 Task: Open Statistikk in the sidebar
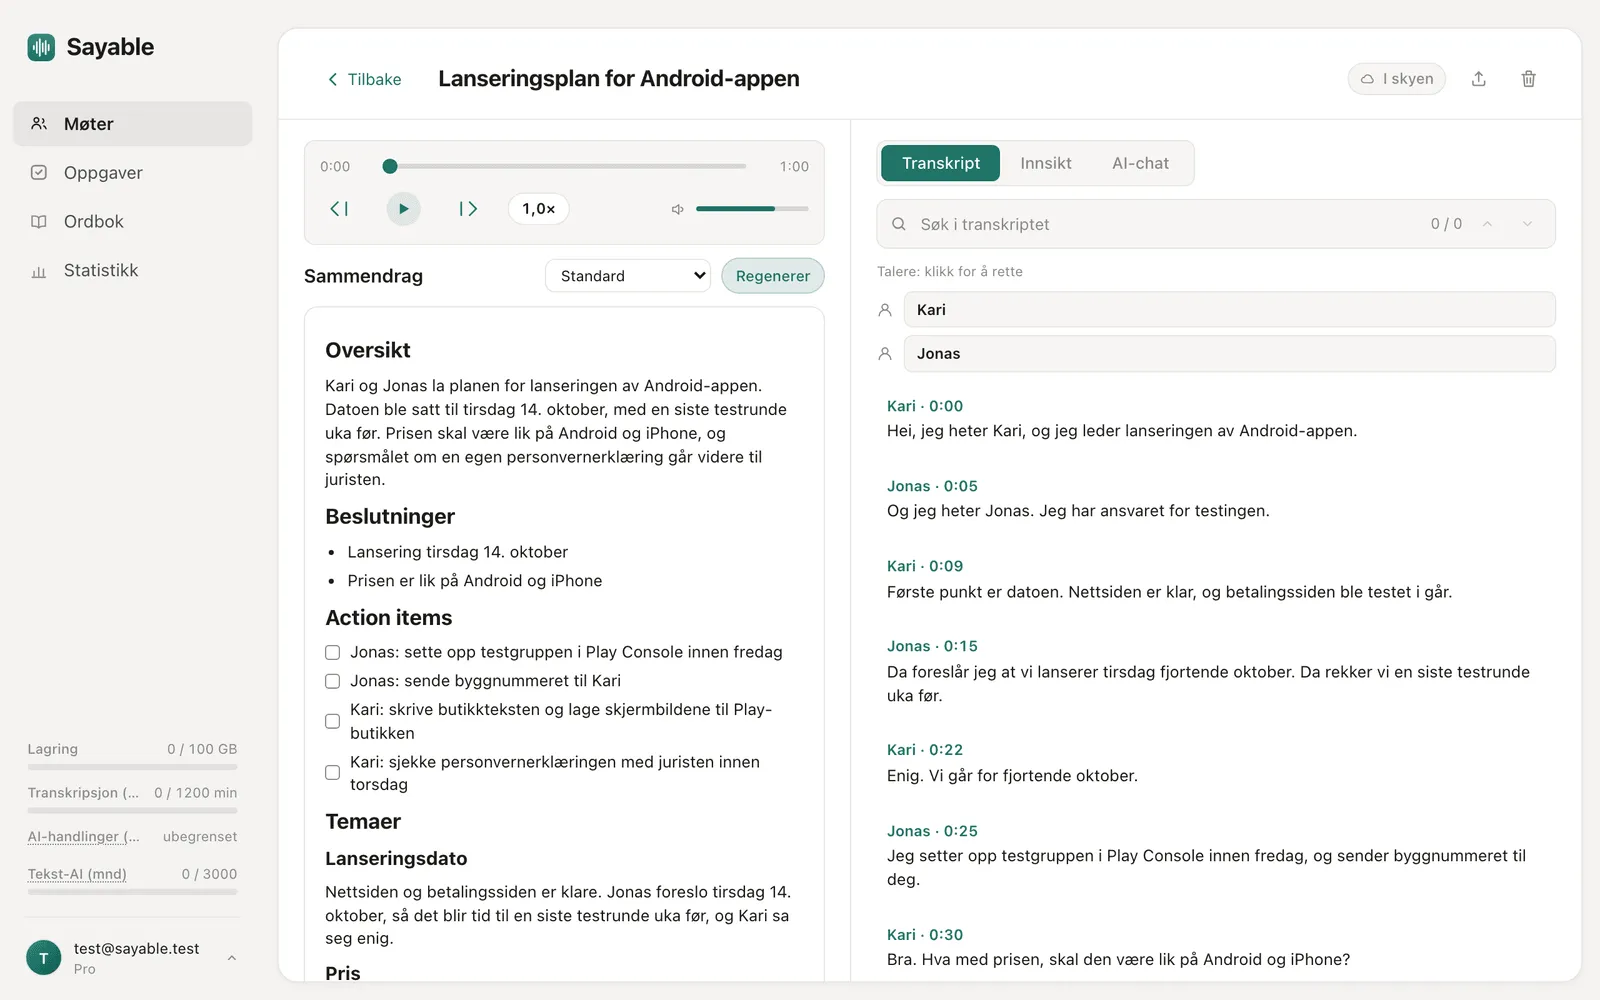click(132, 270)
